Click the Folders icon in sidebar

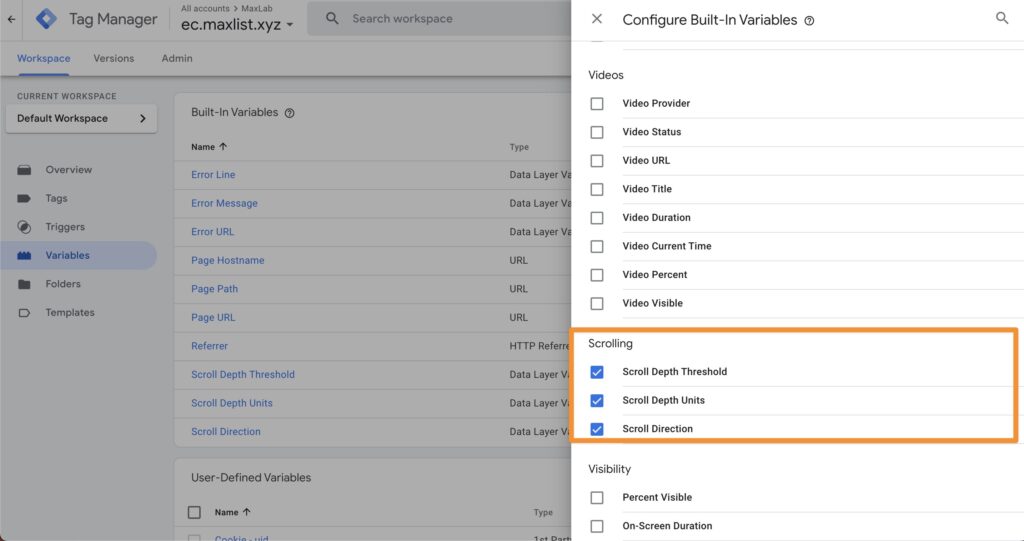(x=24, y=284)
